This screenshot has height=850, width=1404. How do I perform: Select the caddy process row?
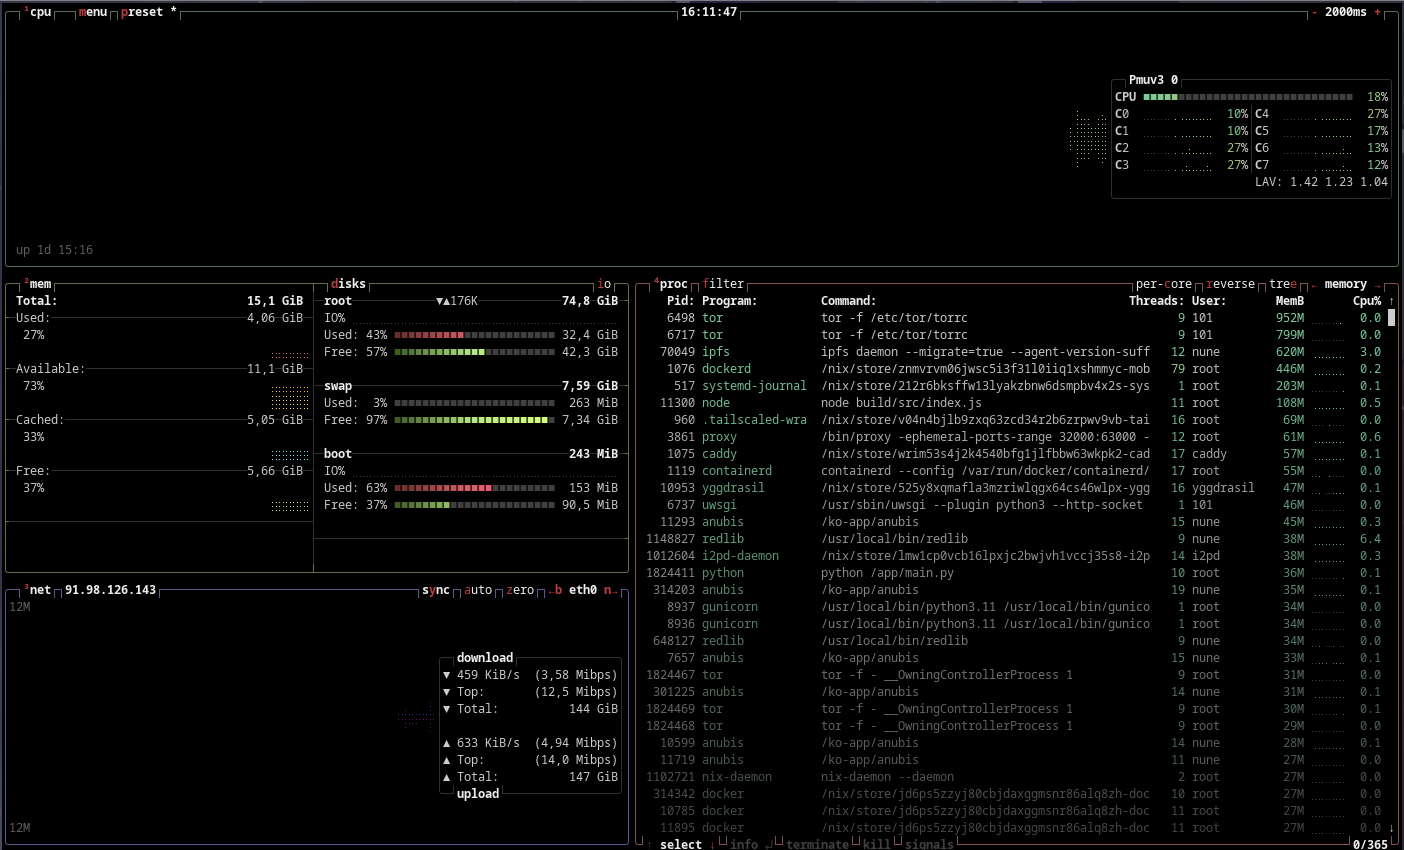(1014, 454)
